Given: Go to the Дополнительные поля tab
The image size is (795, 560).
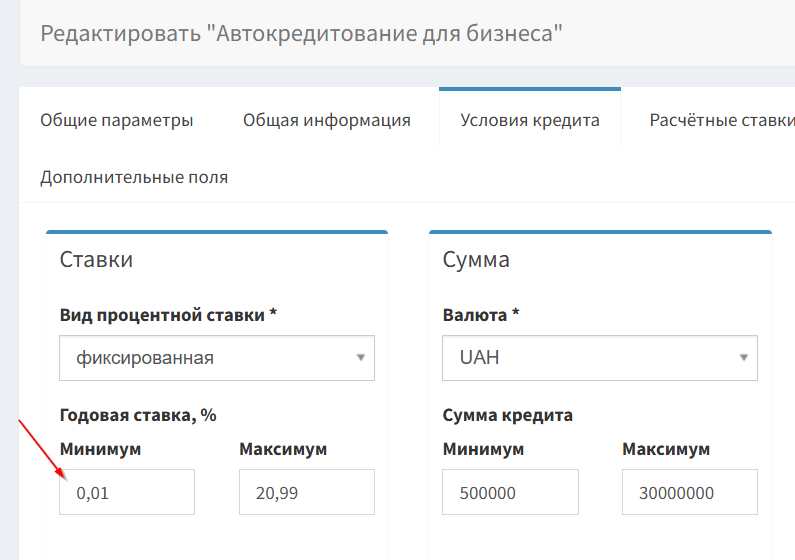Looking at the screenshot, I should tap(134, 177).
